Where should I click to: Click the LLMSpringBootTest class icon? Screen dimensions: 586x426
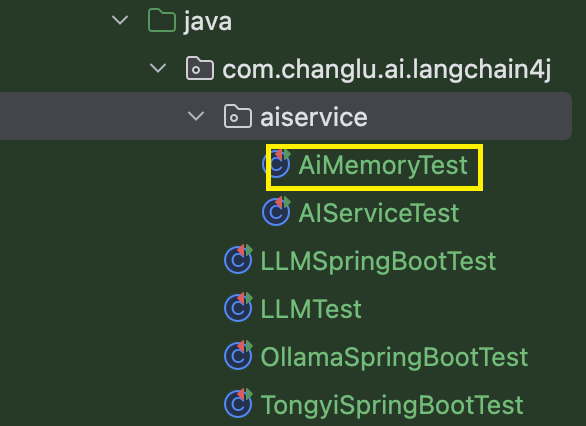click(x=238, y=259)
